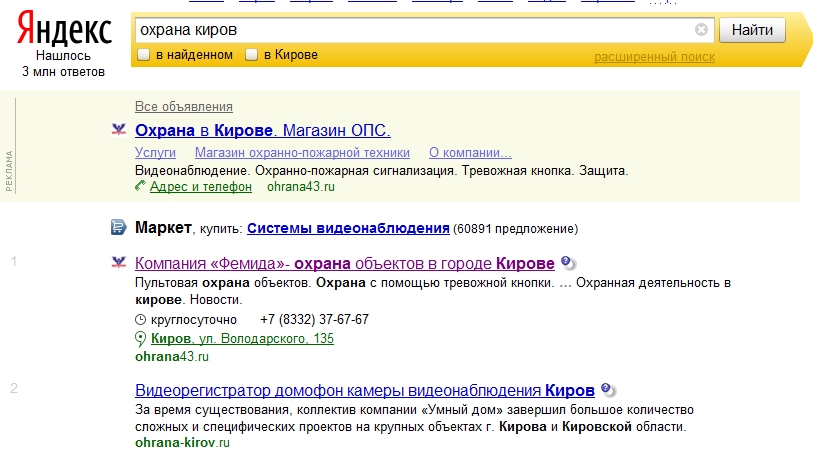Open the Компания «Фемида» result title
This screenshot has height=464, width=813.
[x=345, y=263]
